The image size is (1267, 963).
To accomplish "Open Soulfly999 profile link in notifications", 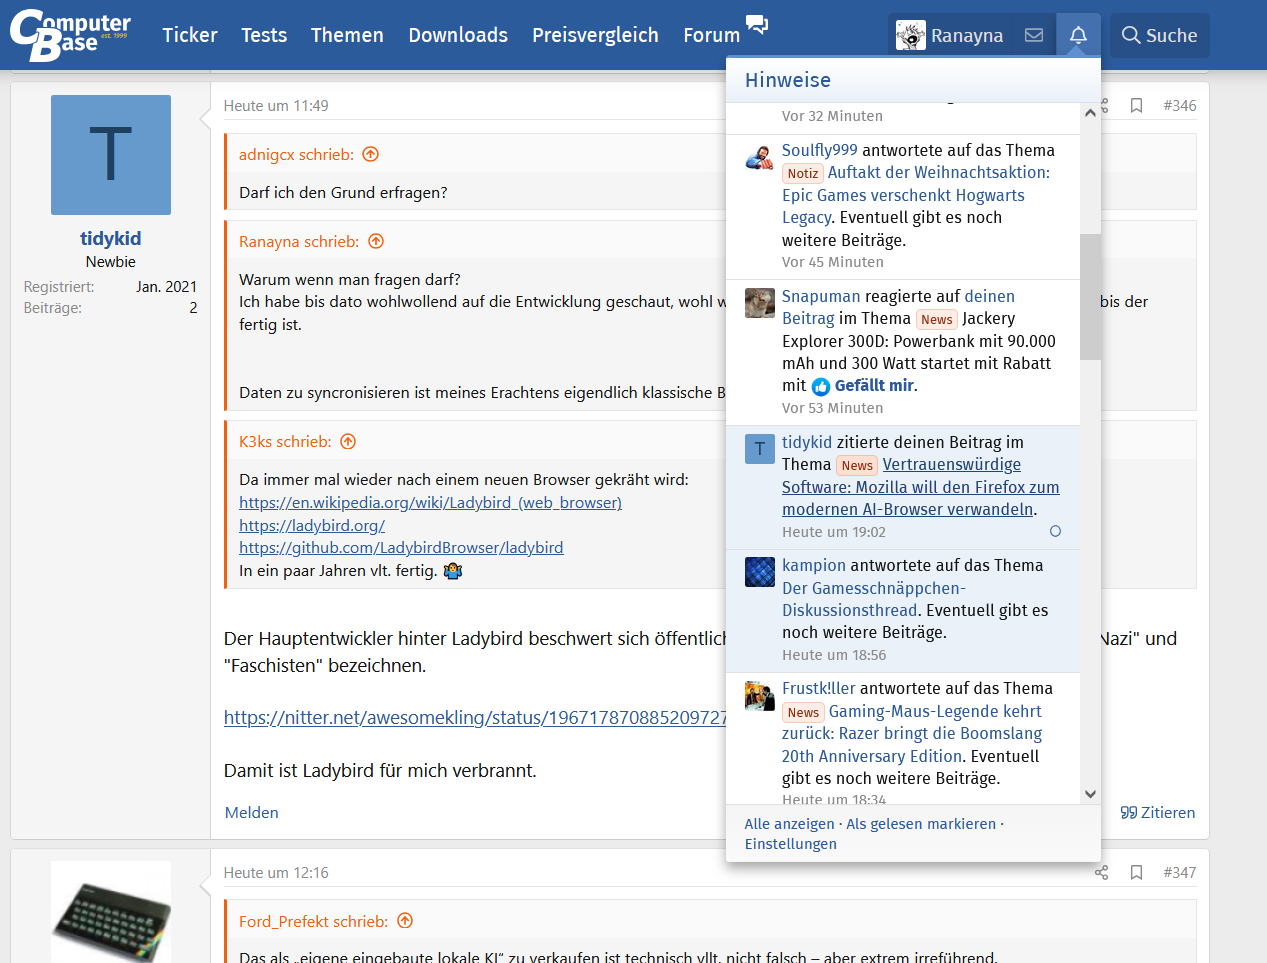I will pos(820,150).
